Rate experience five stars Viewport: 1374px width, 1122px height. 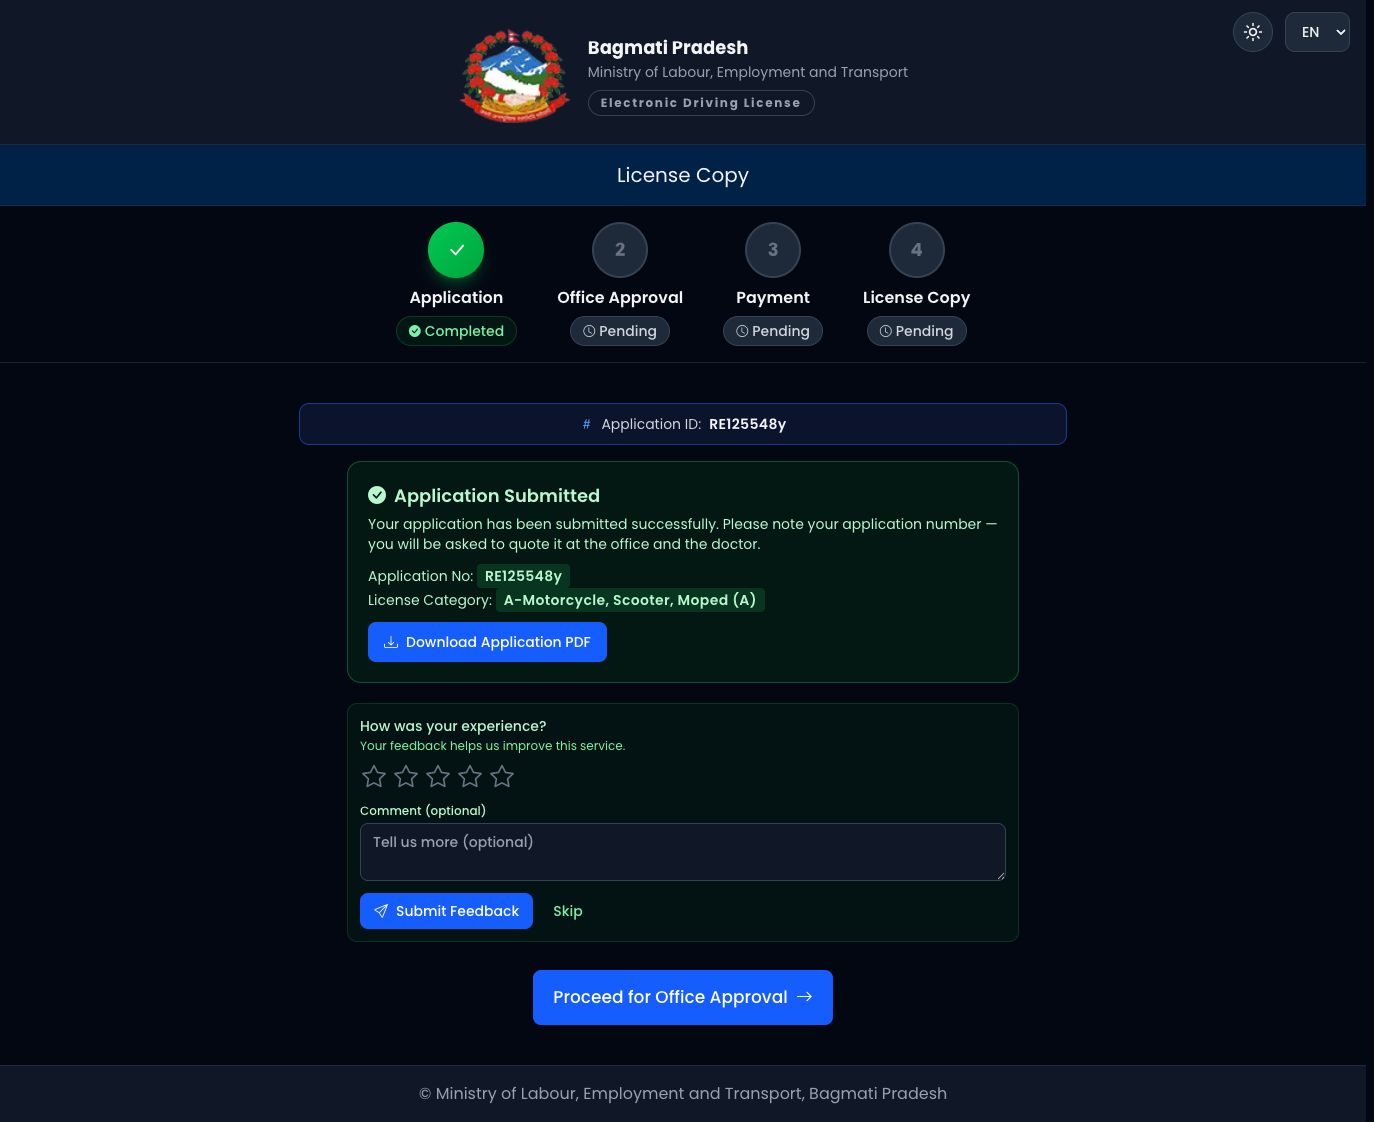tap(502, 776)
